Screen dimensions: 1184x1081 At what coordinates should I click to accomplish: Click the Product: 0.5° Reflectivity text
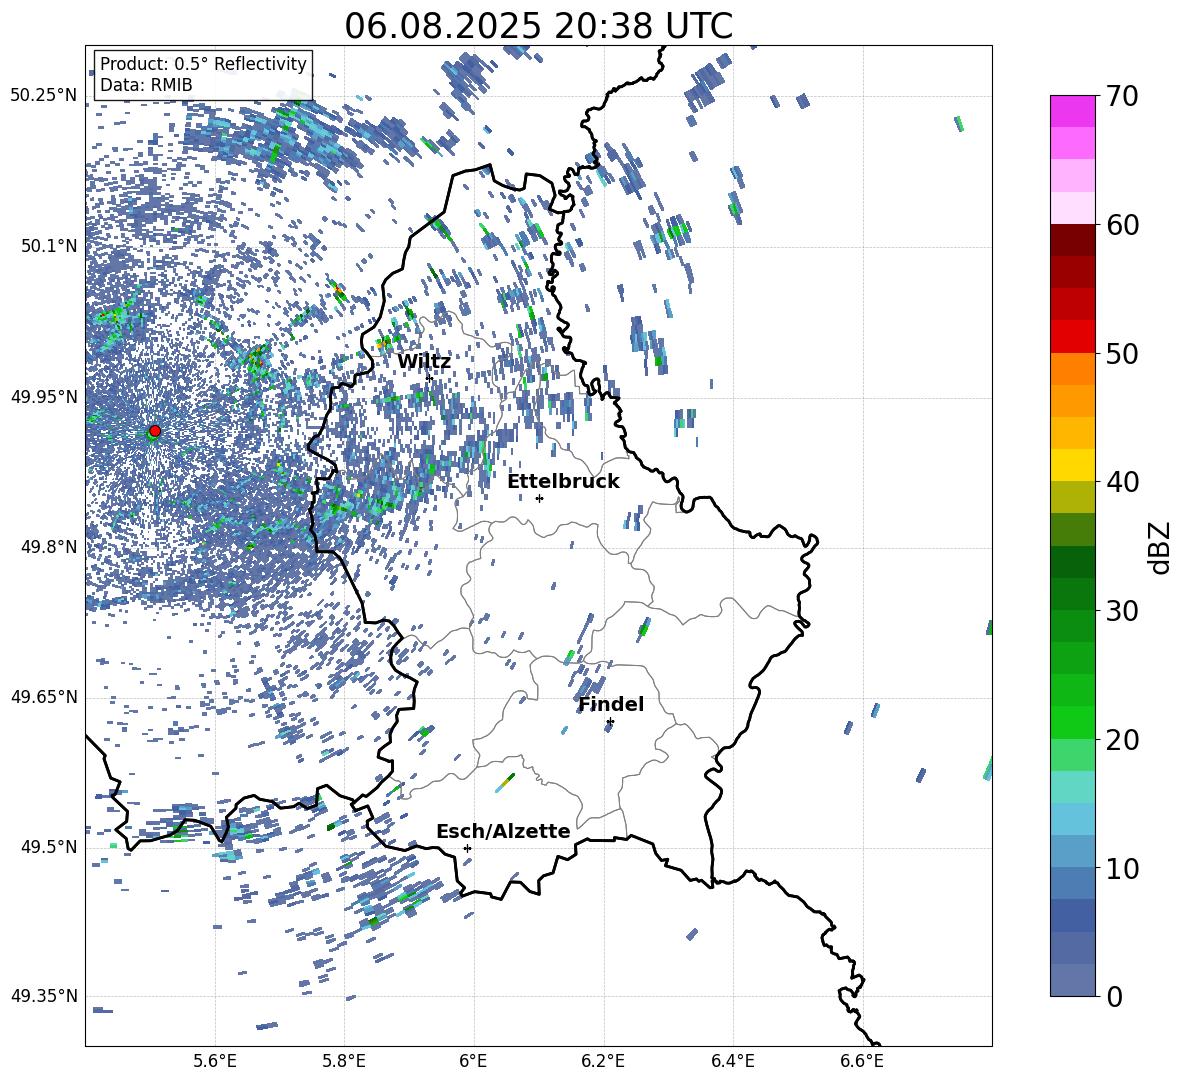point(203,64)
